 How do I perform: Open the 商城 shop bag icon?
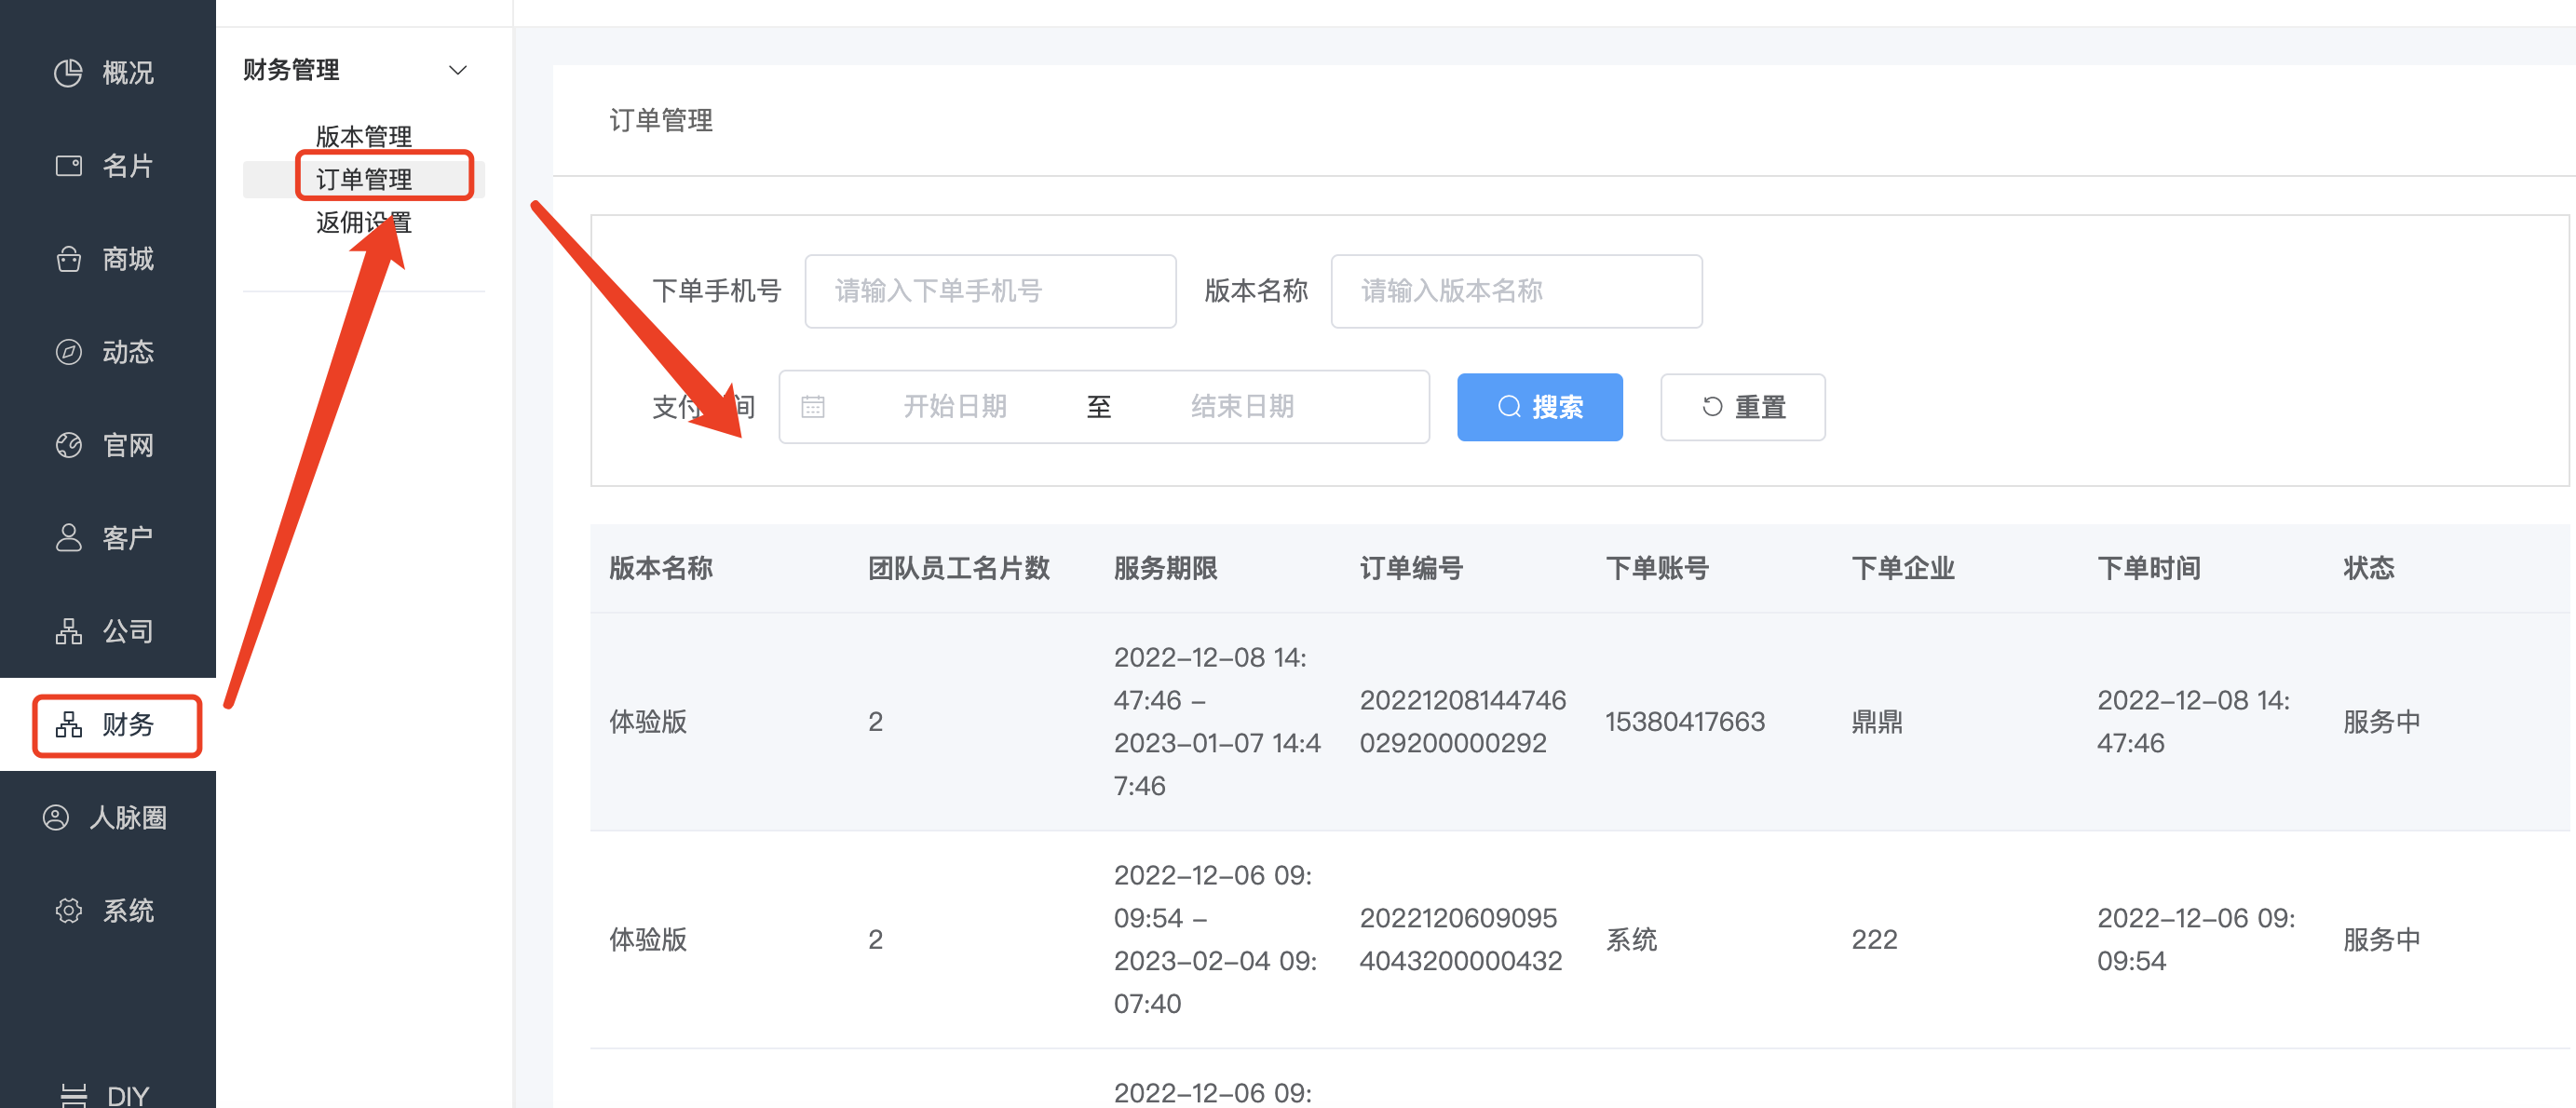[68, 259]
